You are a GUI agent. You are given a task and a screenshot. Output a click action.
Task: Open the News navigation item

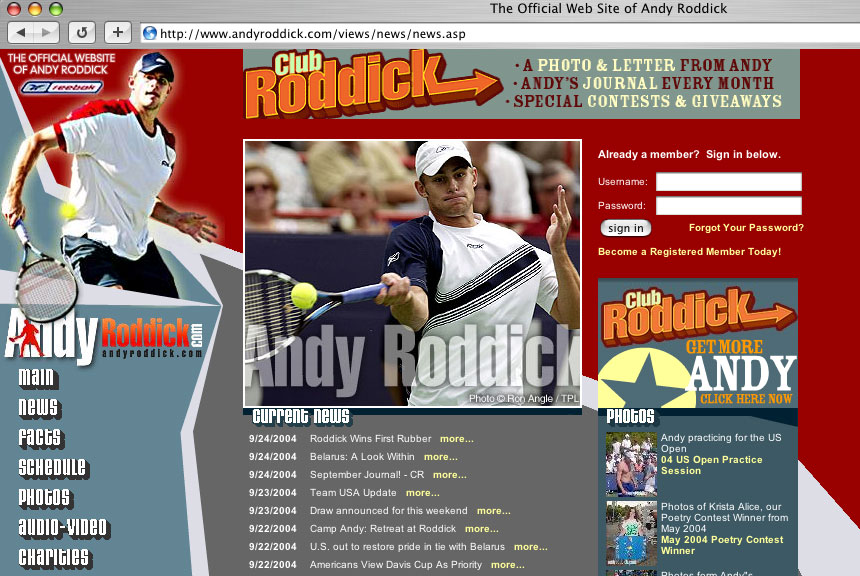39,407
